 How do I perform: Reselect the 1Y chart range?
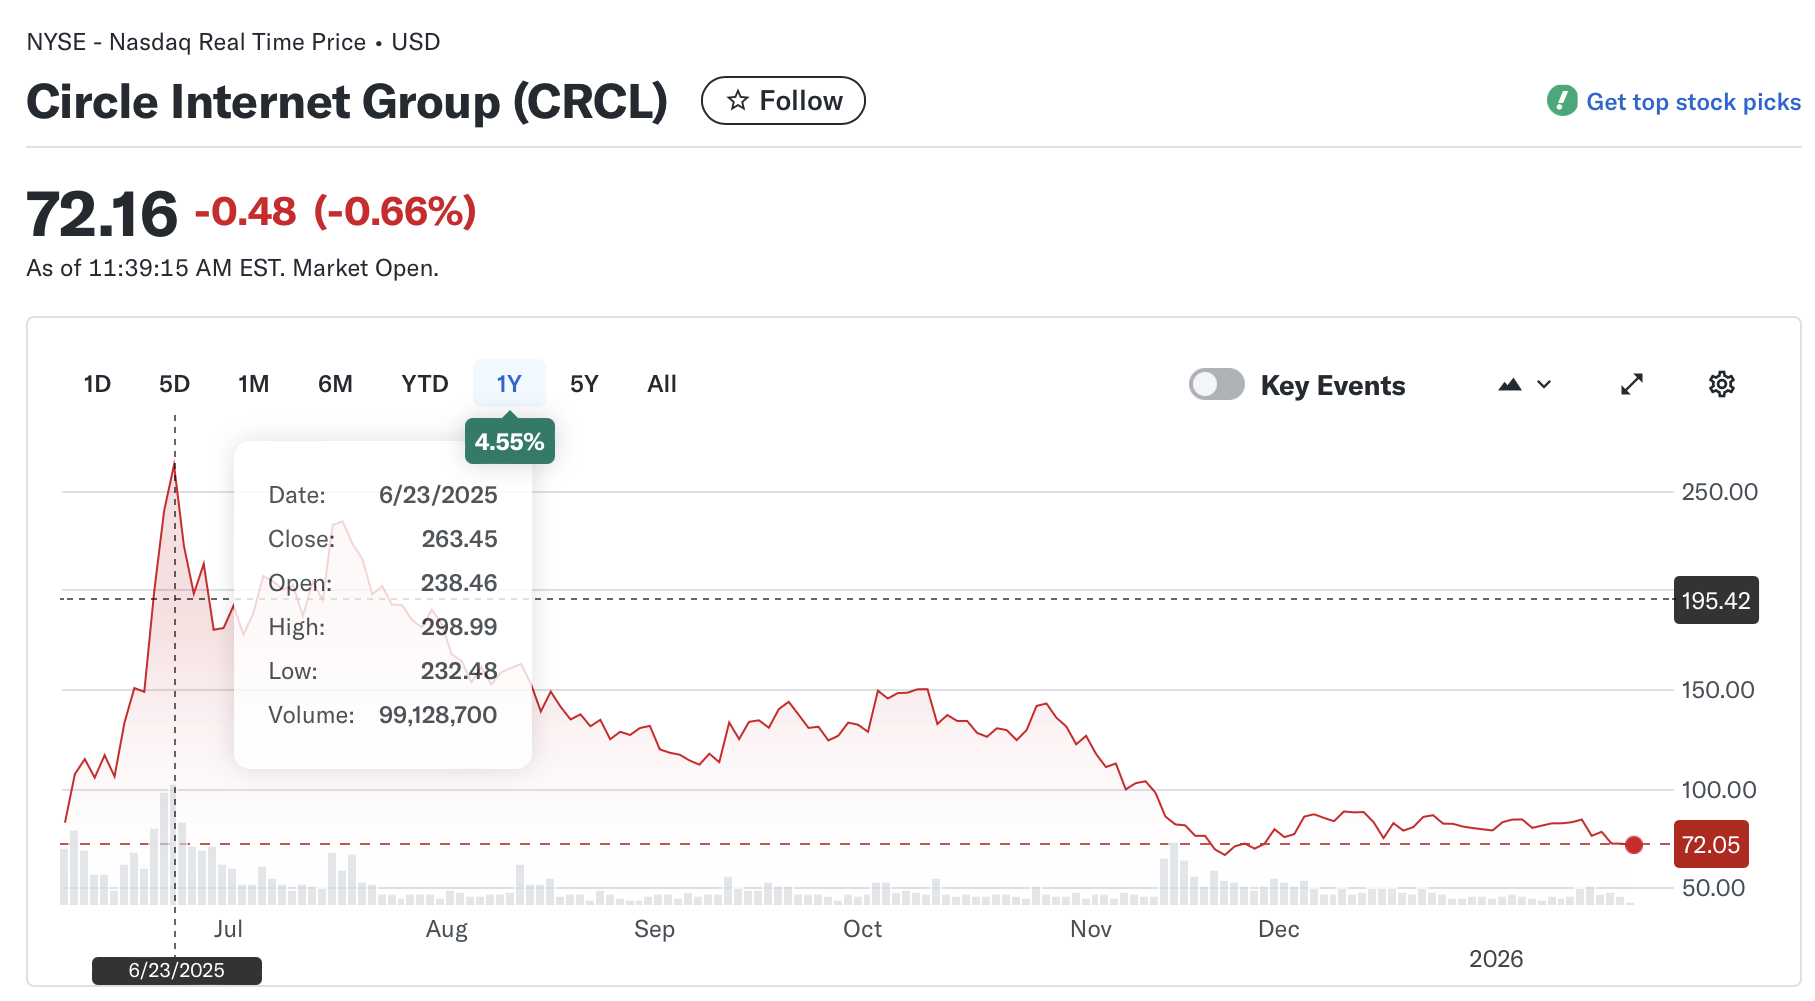(509, 383)
